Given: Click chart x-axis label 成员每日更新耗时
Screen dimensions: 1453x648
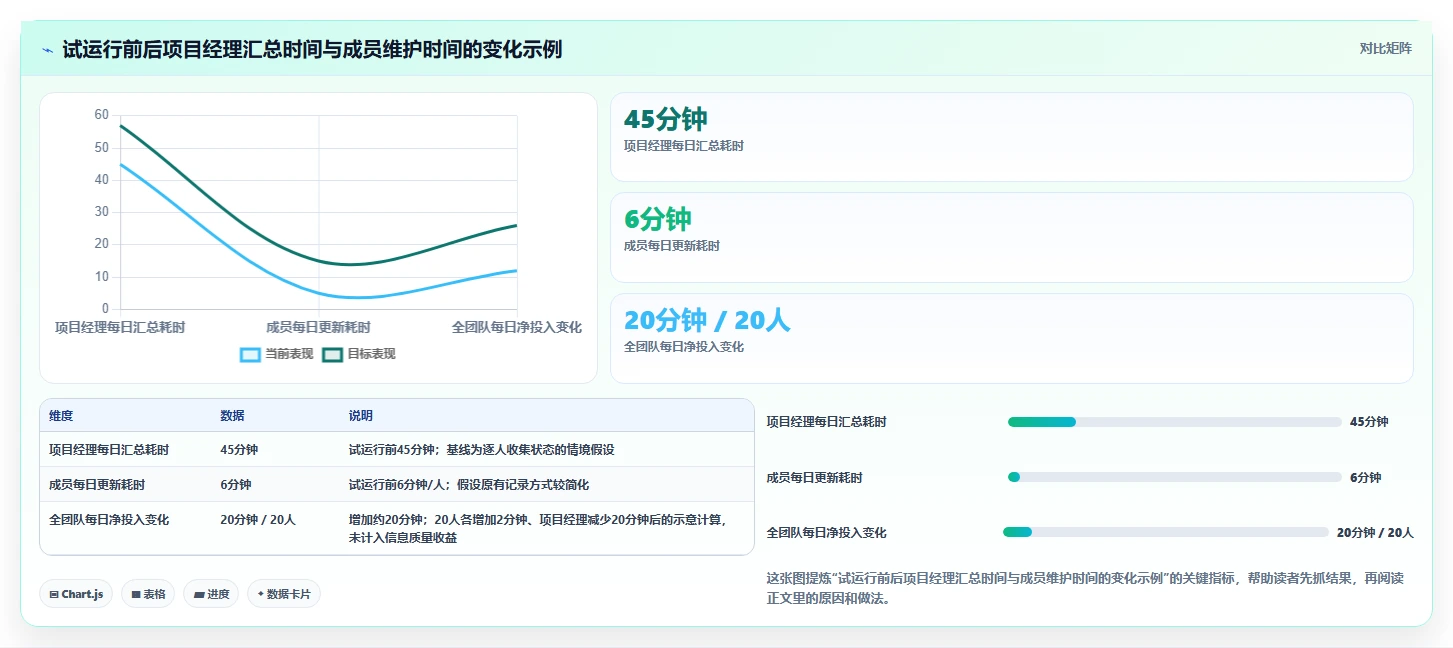Looking at the screenshot, I should [x=318, y=327].
